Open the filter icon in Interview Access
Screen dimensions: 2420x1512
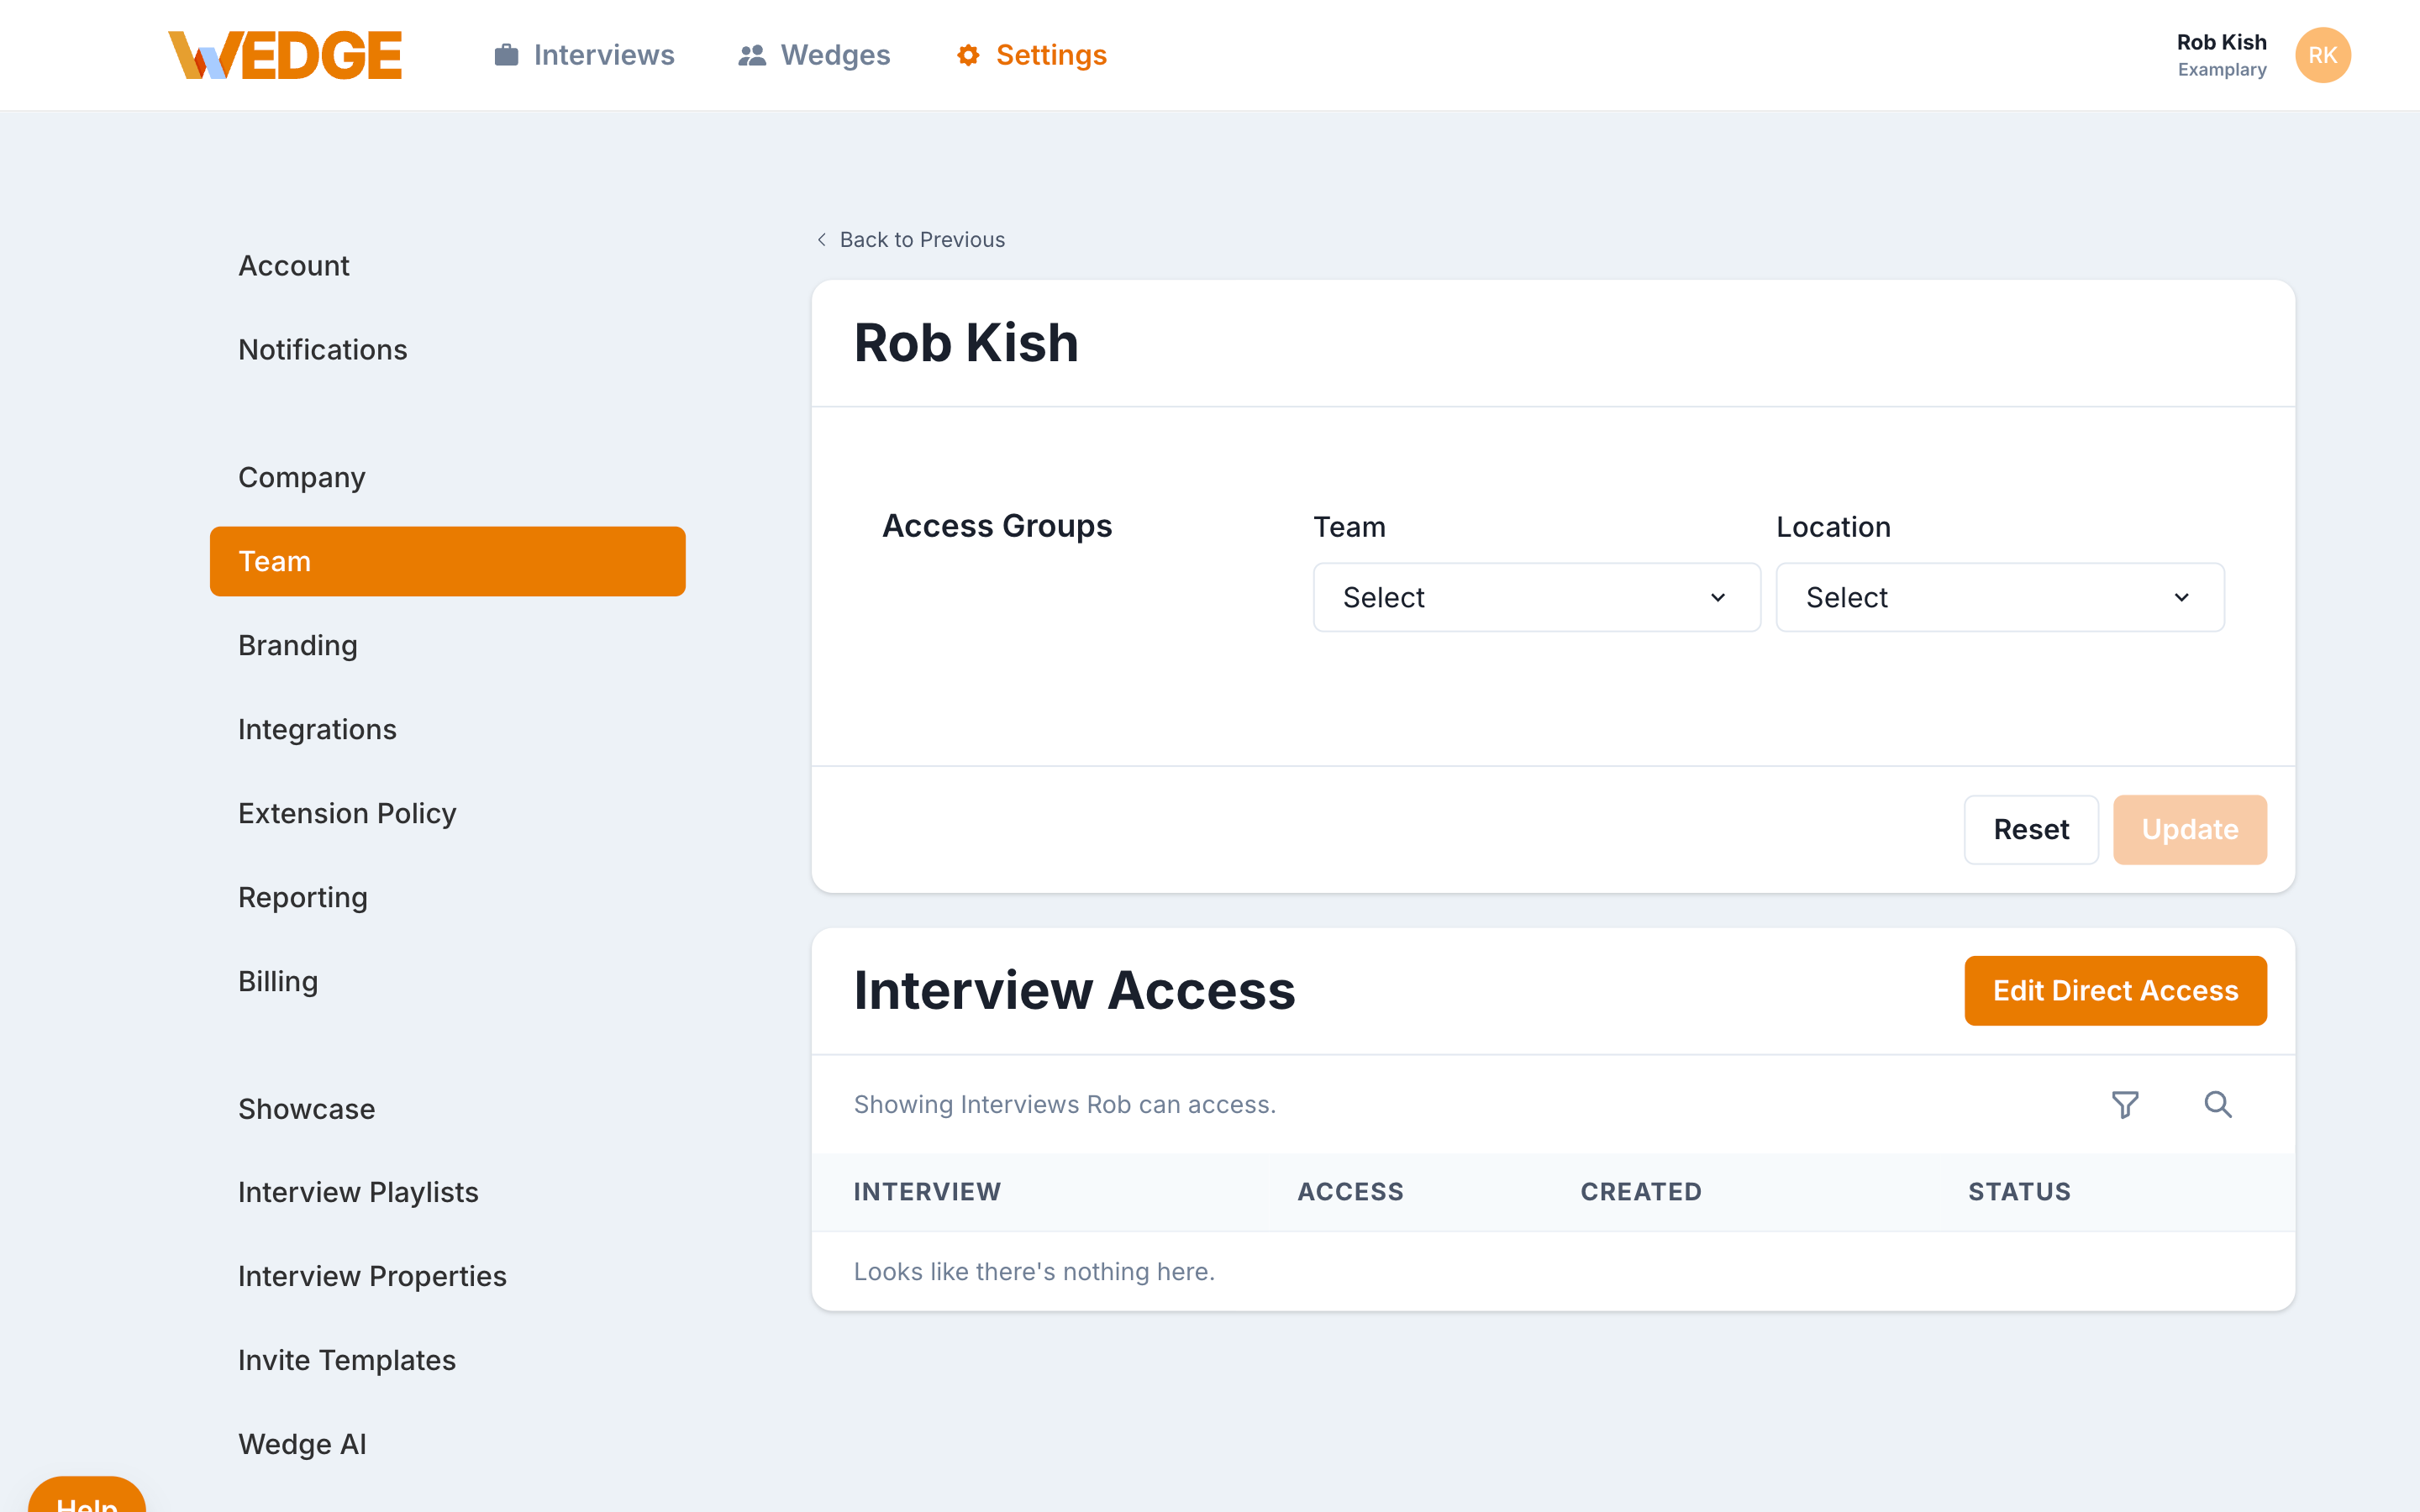[2126, 1104]
